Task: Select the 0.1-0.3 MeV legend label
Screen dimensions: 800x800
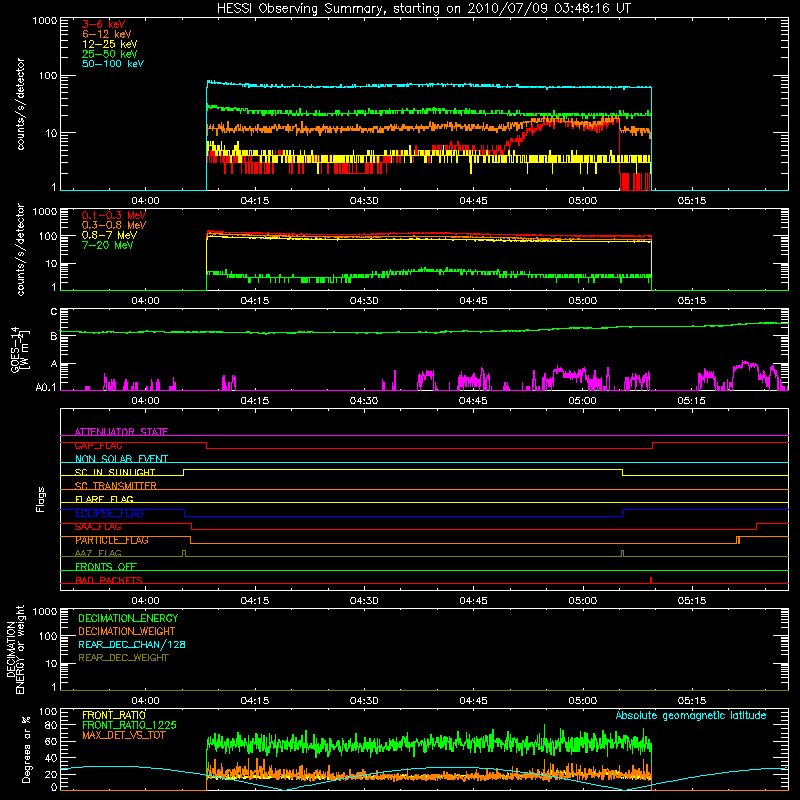Action: [x=113, y=215]
